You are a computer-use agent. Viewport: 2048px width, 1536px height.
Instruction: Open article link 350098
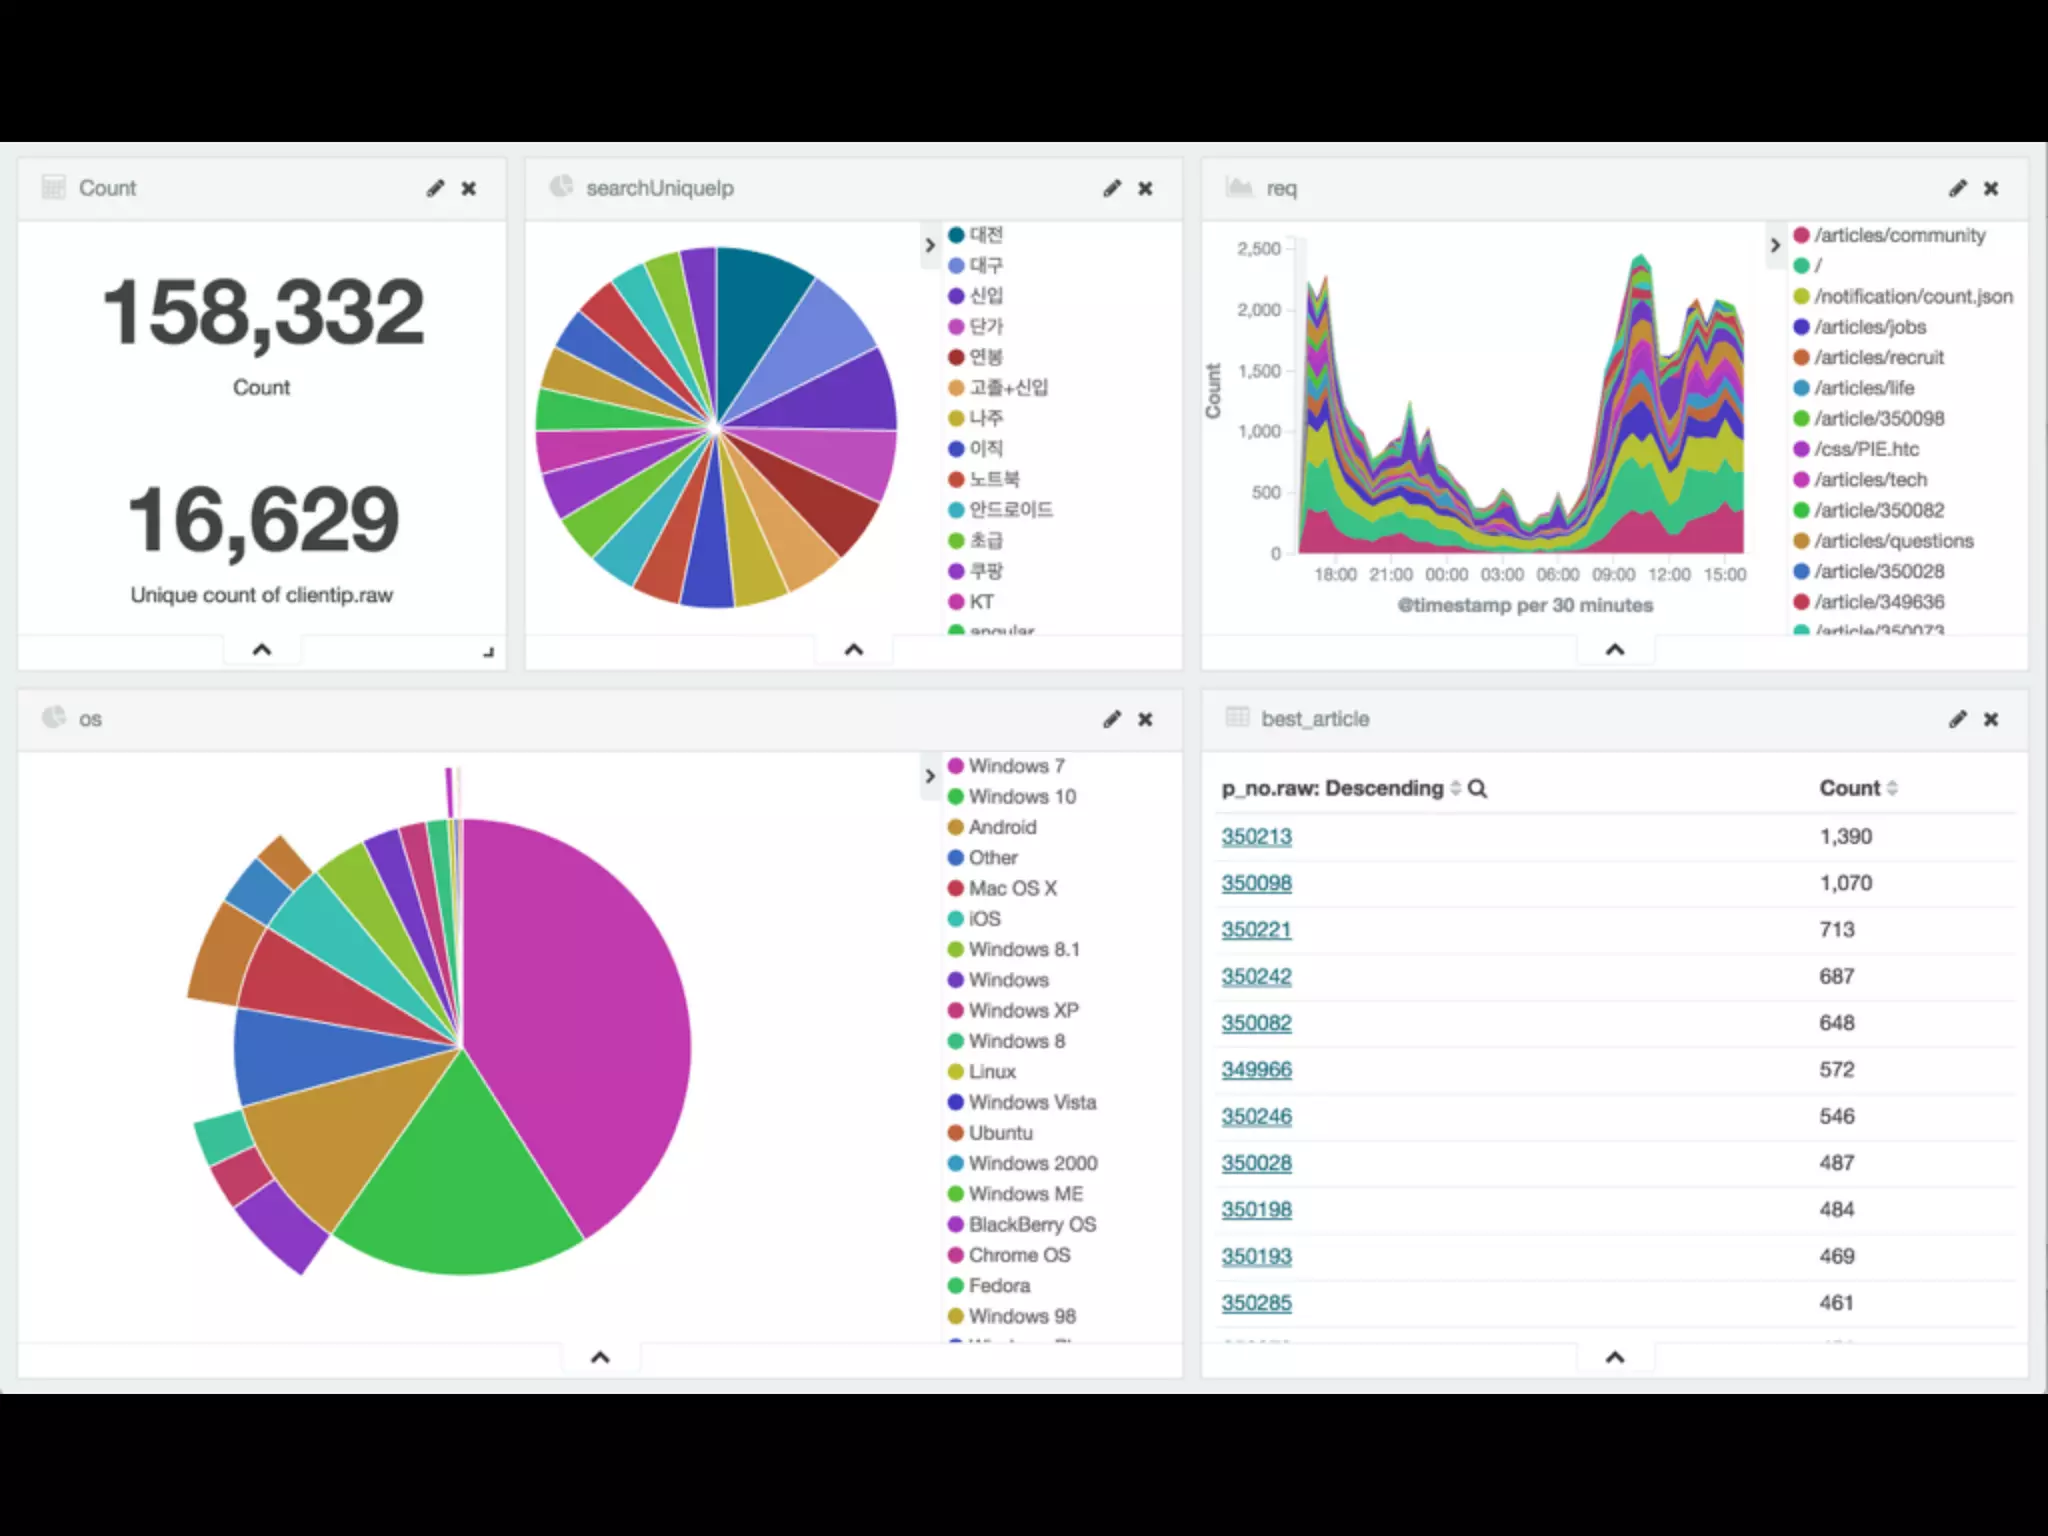(1256, 883)
